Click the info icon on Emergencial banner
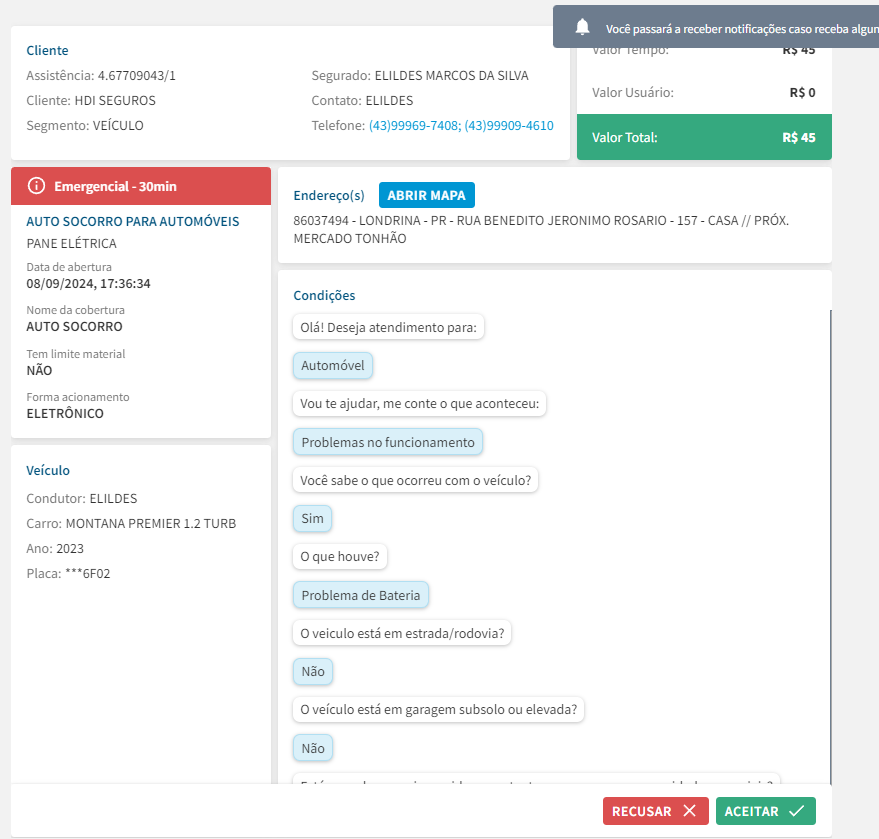Screen dimensions: 879x839 pos(37,186)
